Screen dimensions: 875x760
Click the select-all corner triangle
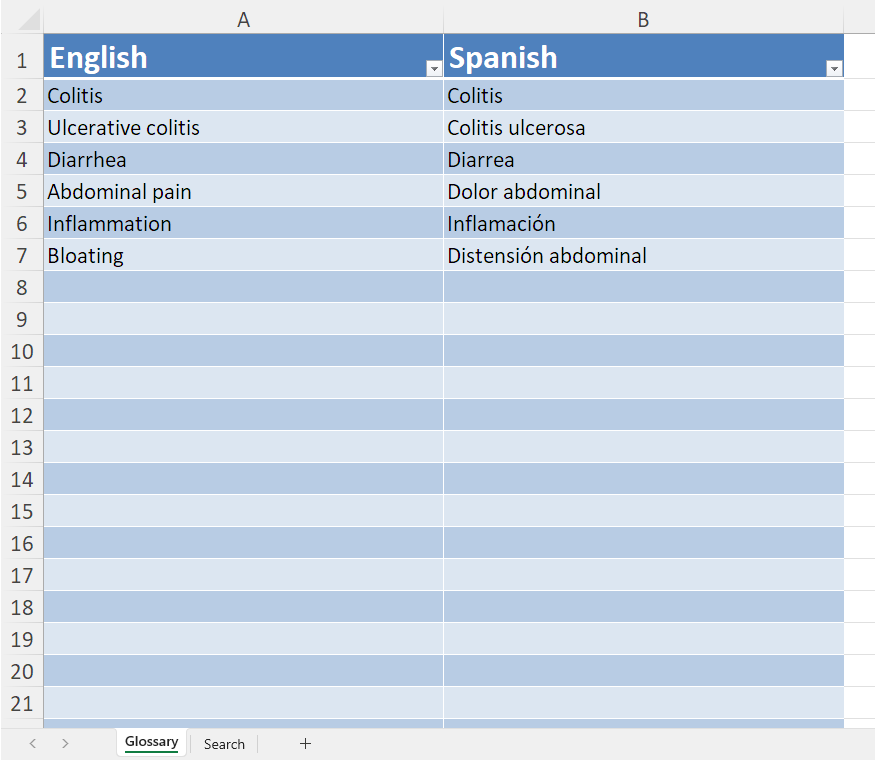click(30, 19)
